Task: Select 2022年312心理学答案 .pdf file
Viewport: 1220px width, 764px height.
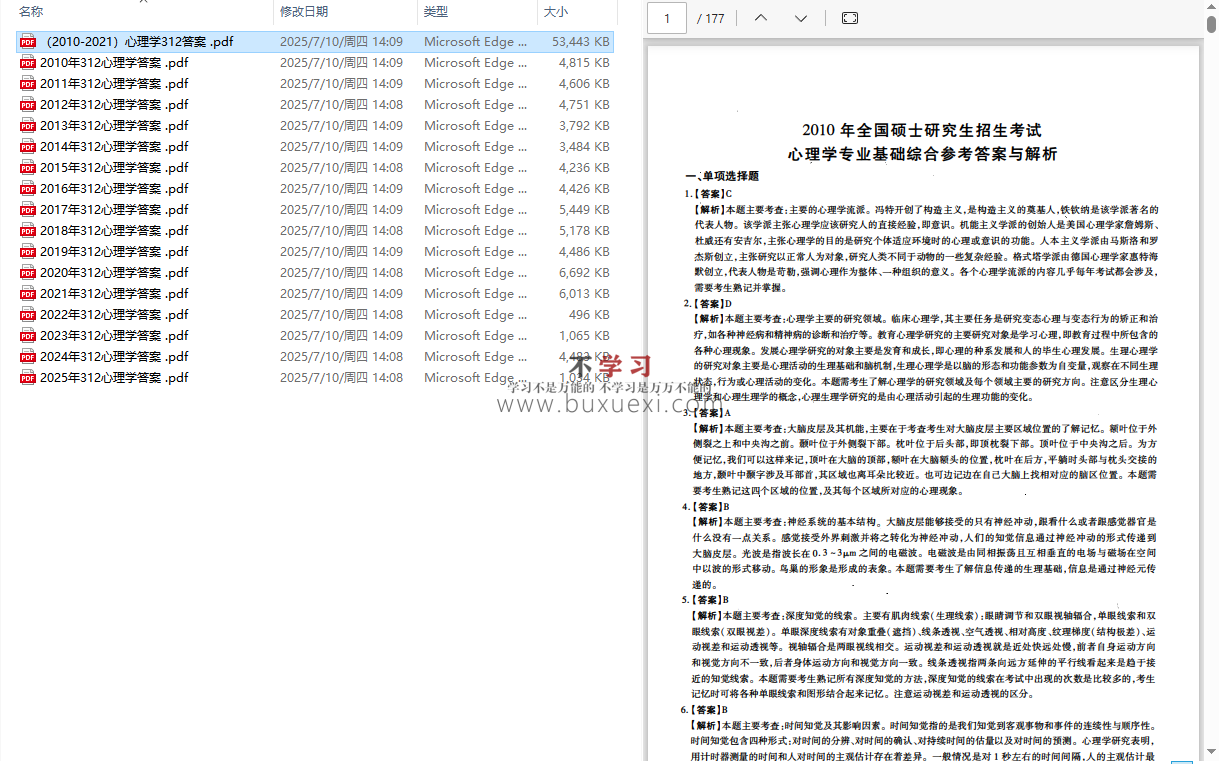Action: 114,315
